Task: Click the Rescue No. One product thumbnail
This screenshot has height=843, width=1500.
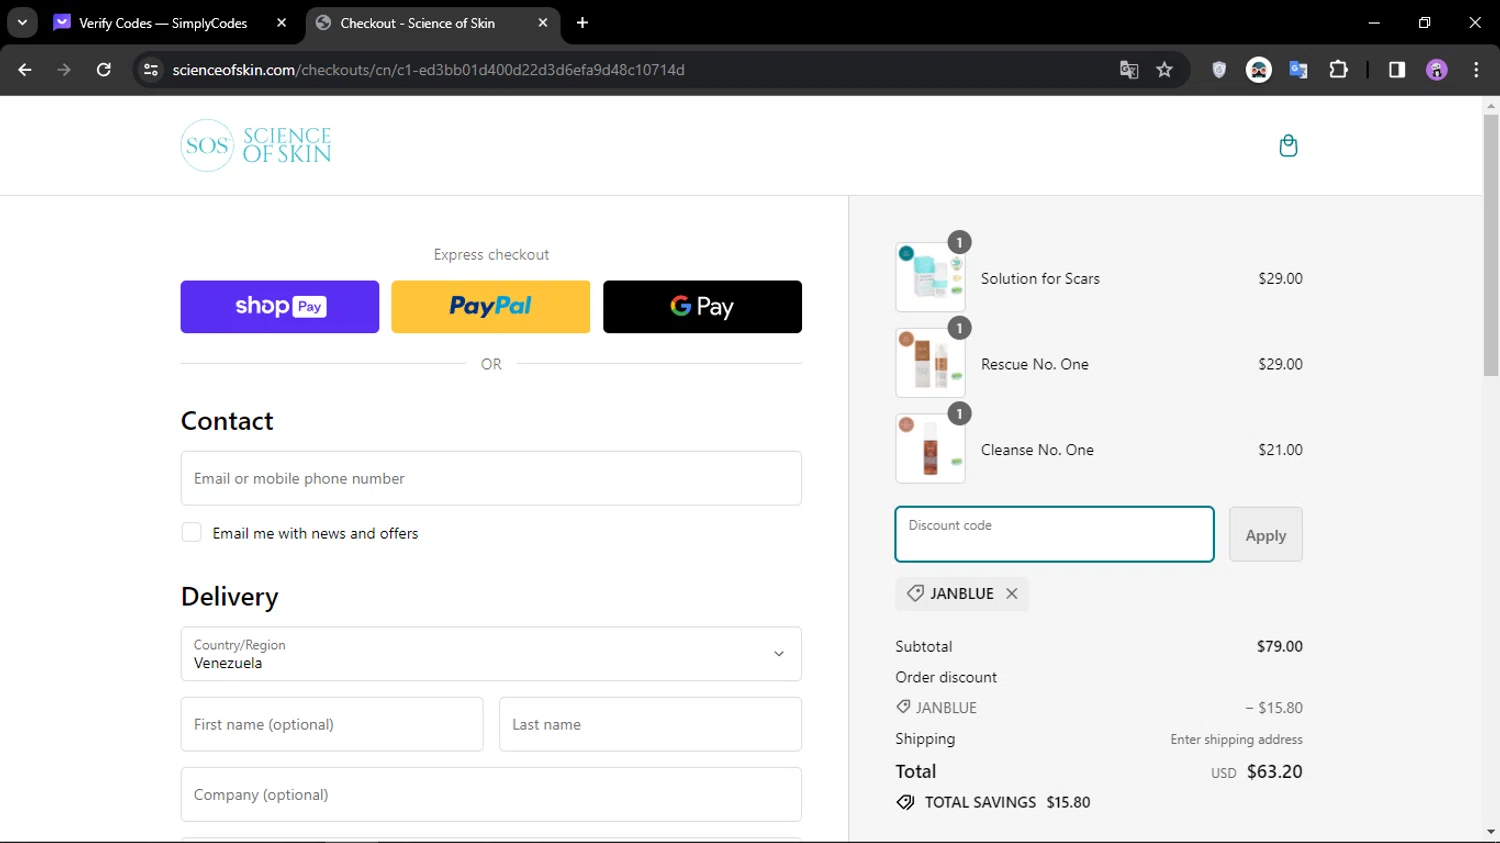Action: click(930, 363)
